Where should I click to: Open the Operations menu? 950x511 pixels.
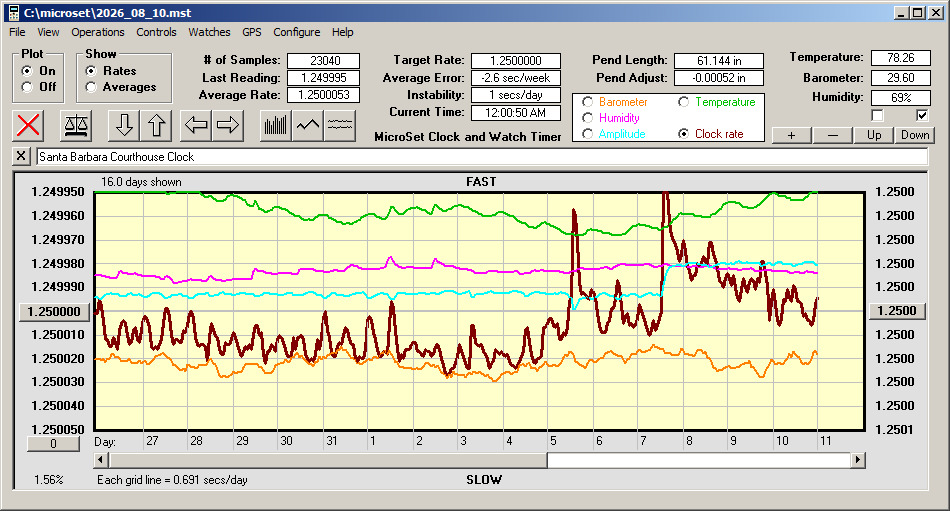[x=98, y=32]
